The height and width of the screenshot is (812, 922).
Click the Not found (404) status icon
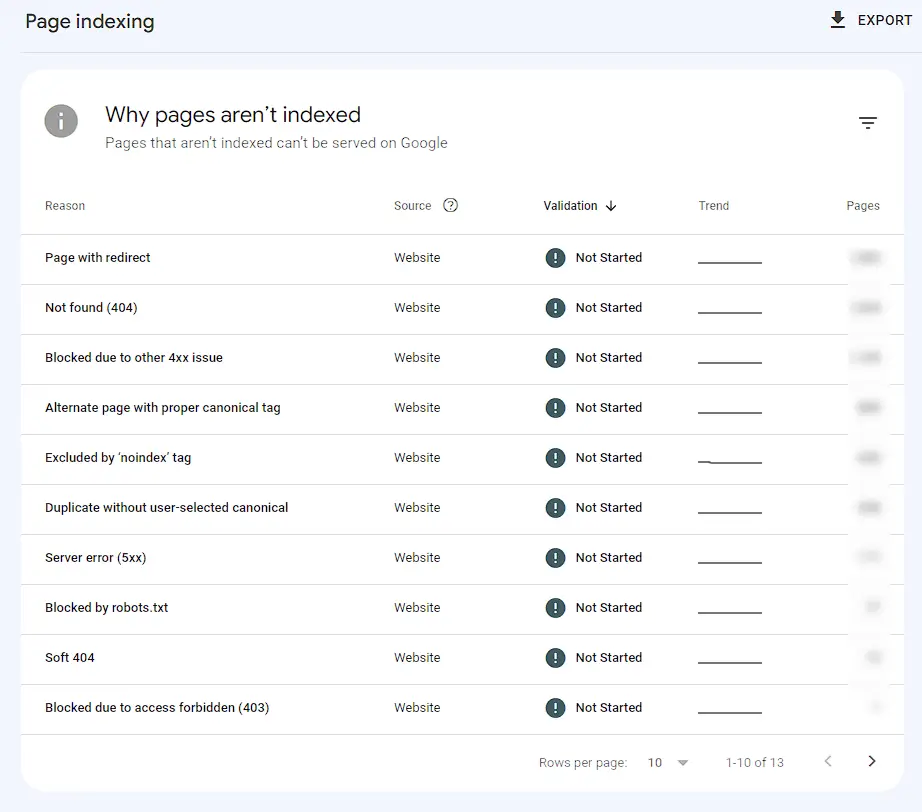tap(555, 308)
